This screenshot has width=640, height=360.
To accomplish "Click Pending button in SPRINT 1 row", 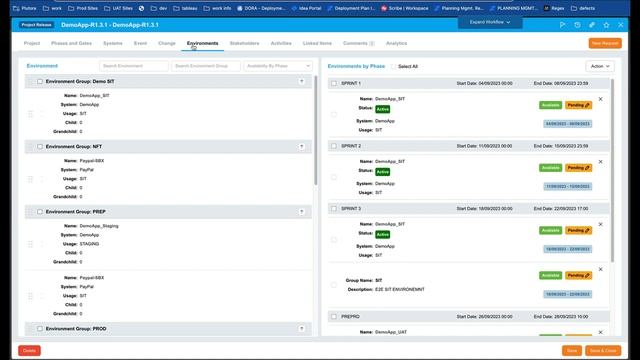I will coord(578,105).
